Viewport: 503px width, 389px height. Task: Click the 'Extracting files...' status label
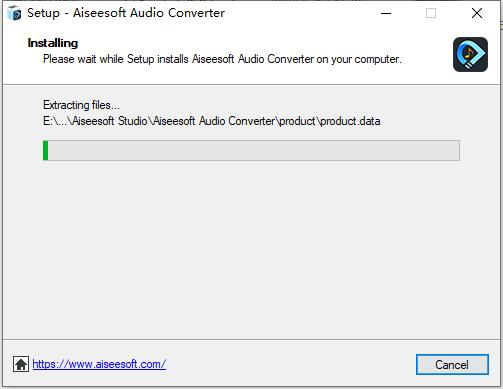click(x=81, y=105)
